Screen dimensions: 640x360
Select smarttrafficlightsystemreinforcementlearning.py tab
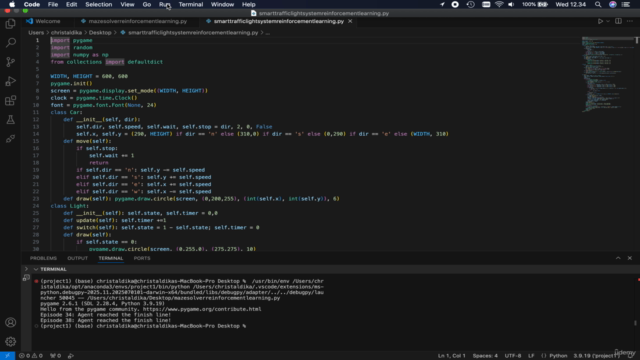(278, 21)
